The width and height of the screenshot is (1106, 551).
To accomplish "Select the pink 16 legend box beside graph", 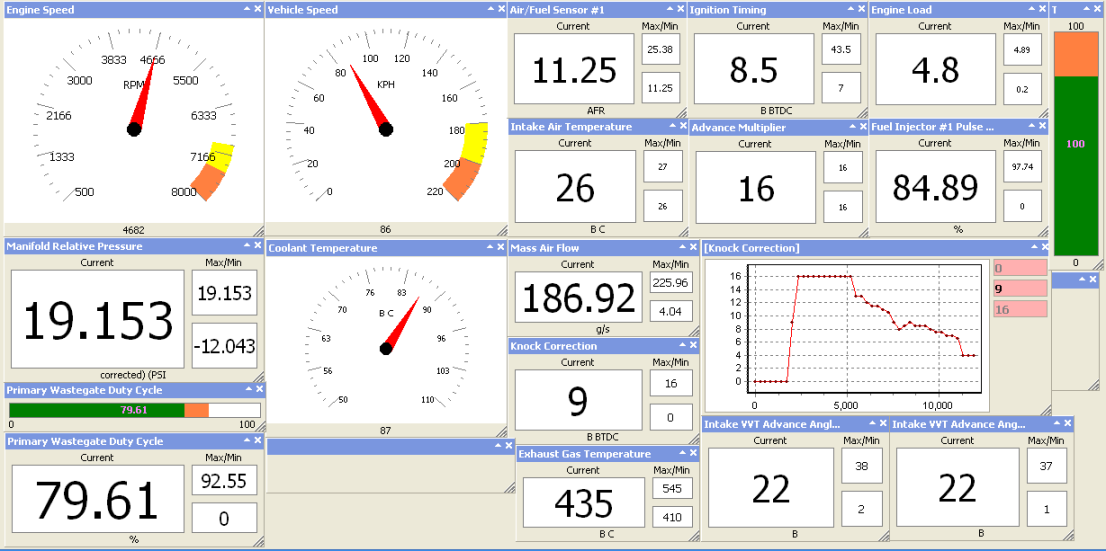I will click(1020, 310).
